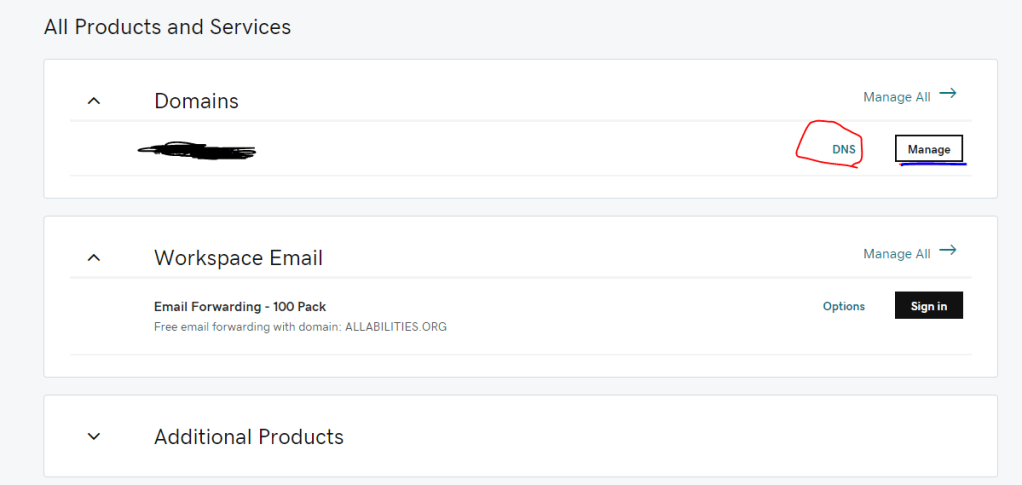1022x485 pixels.
Task: Expand the Additional Products section chevron
Action: pos(94,436)
